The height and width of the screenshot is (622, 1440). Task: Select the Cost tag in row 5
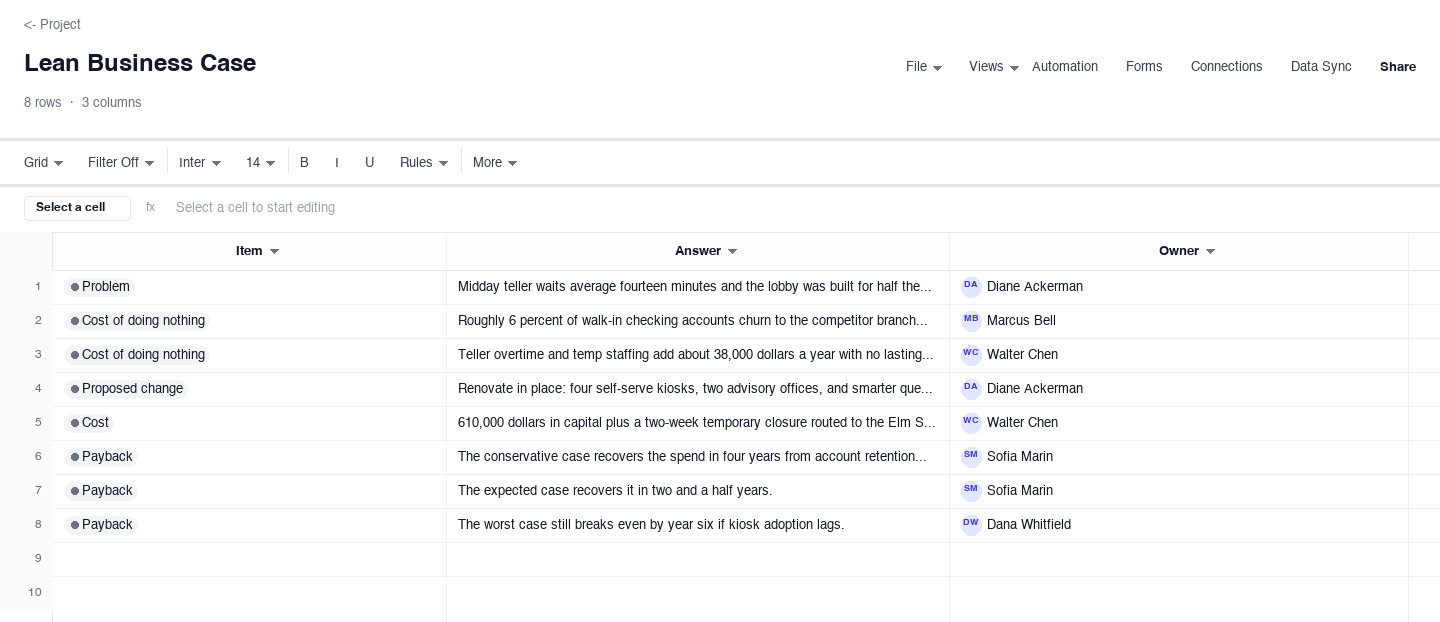(x=89, y=423)
